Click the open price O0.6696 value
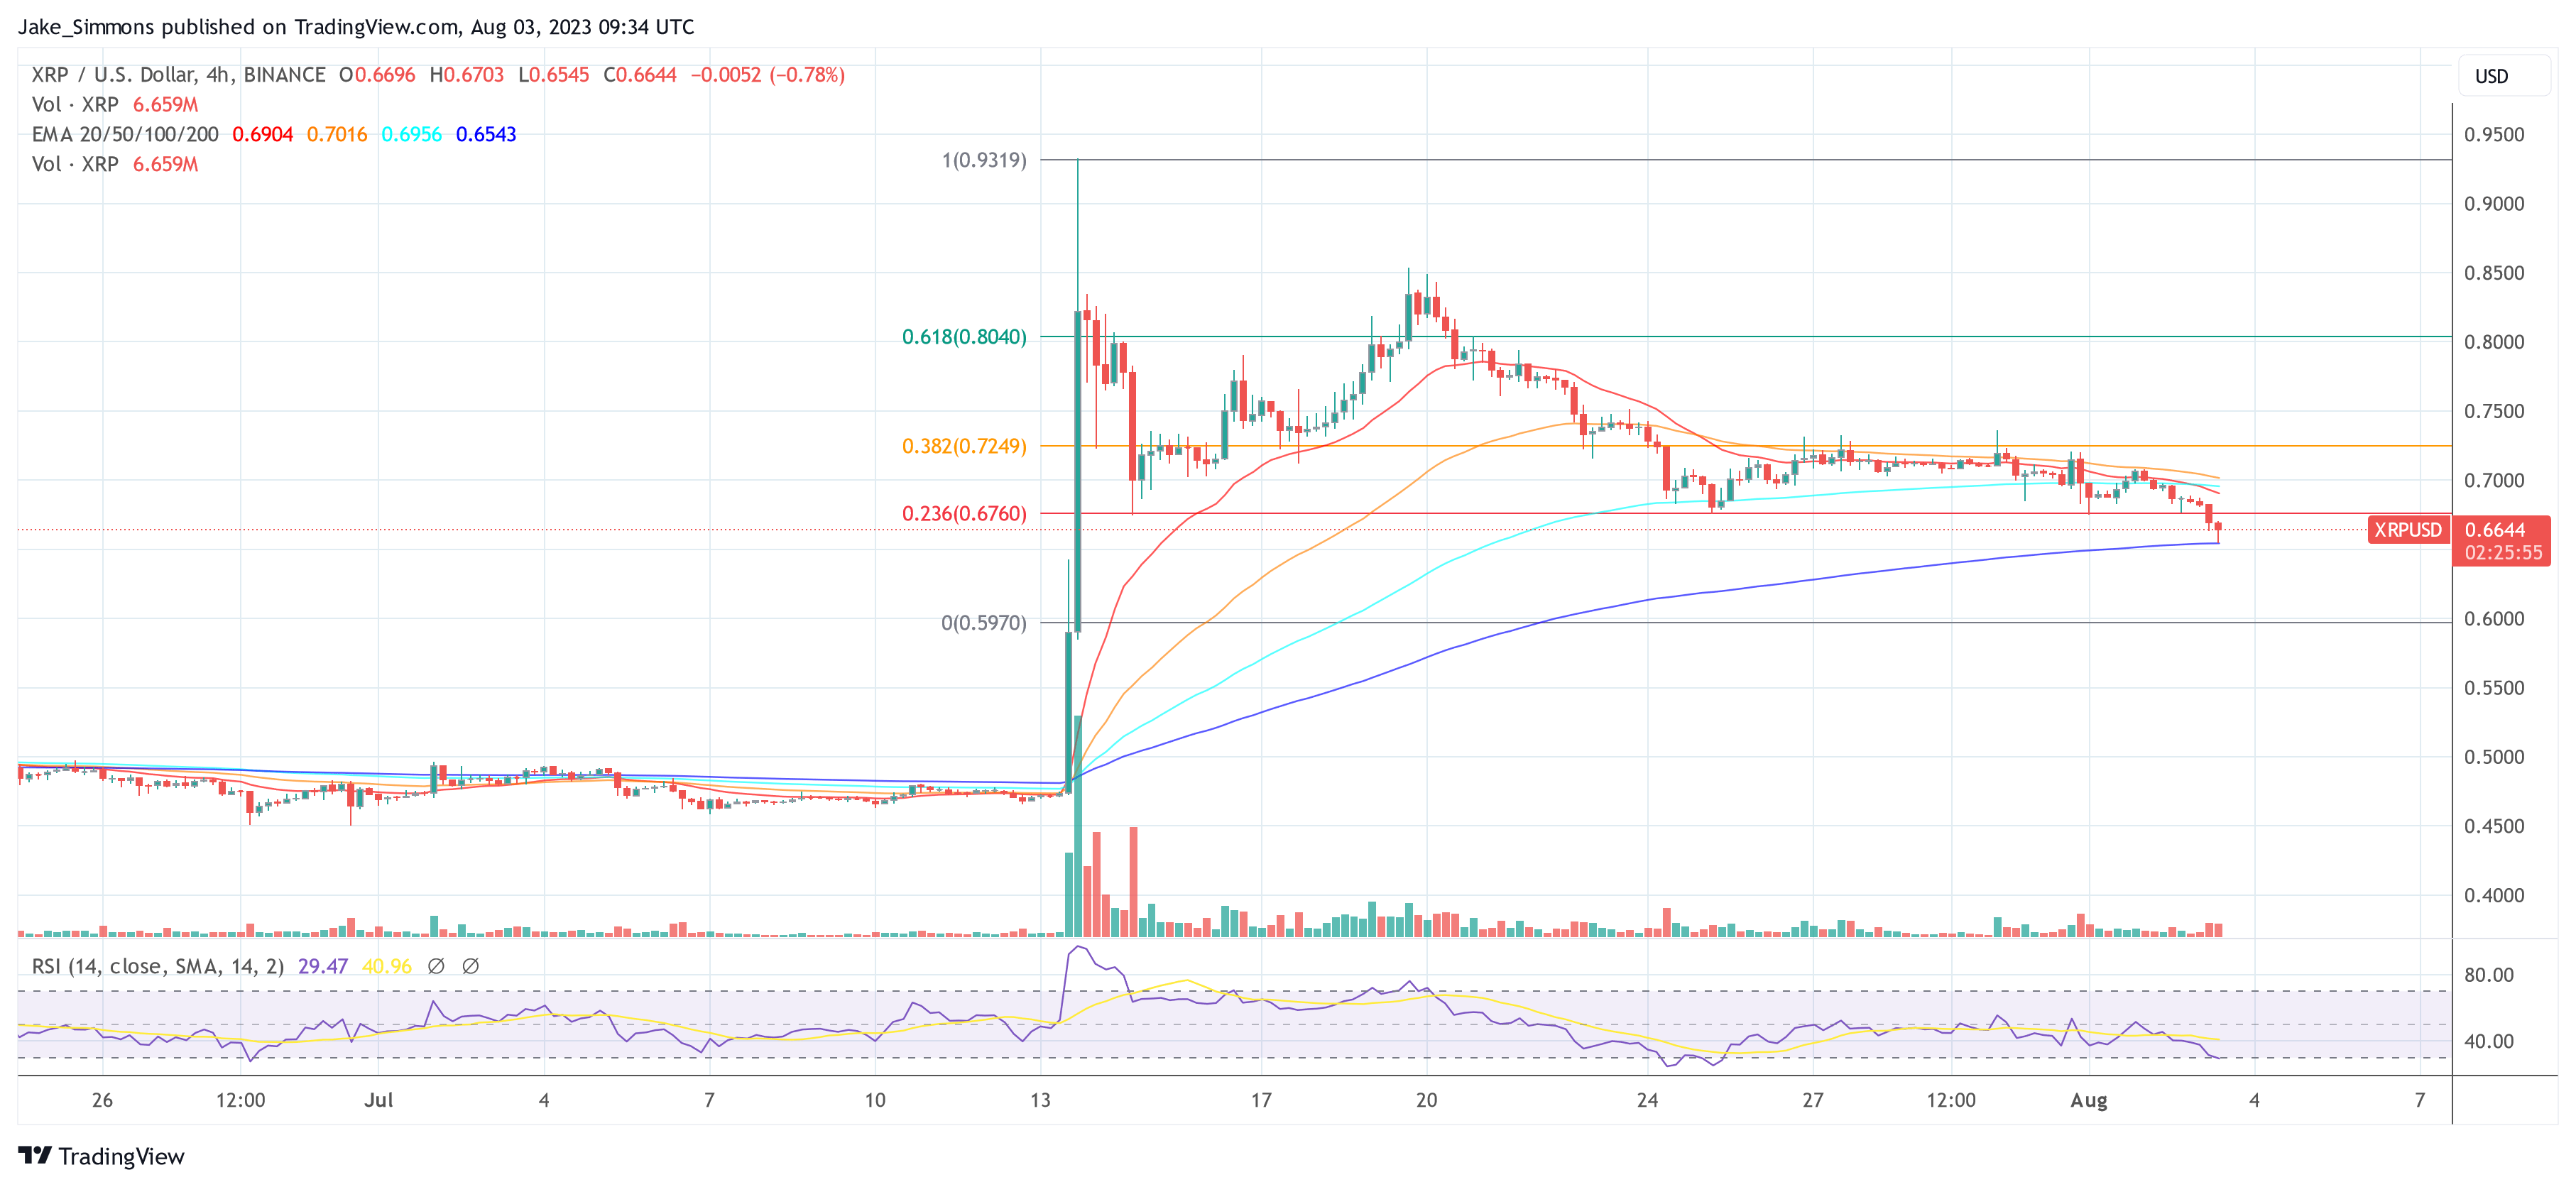Screen dimensions: 2576x1187 pos(377,75)
